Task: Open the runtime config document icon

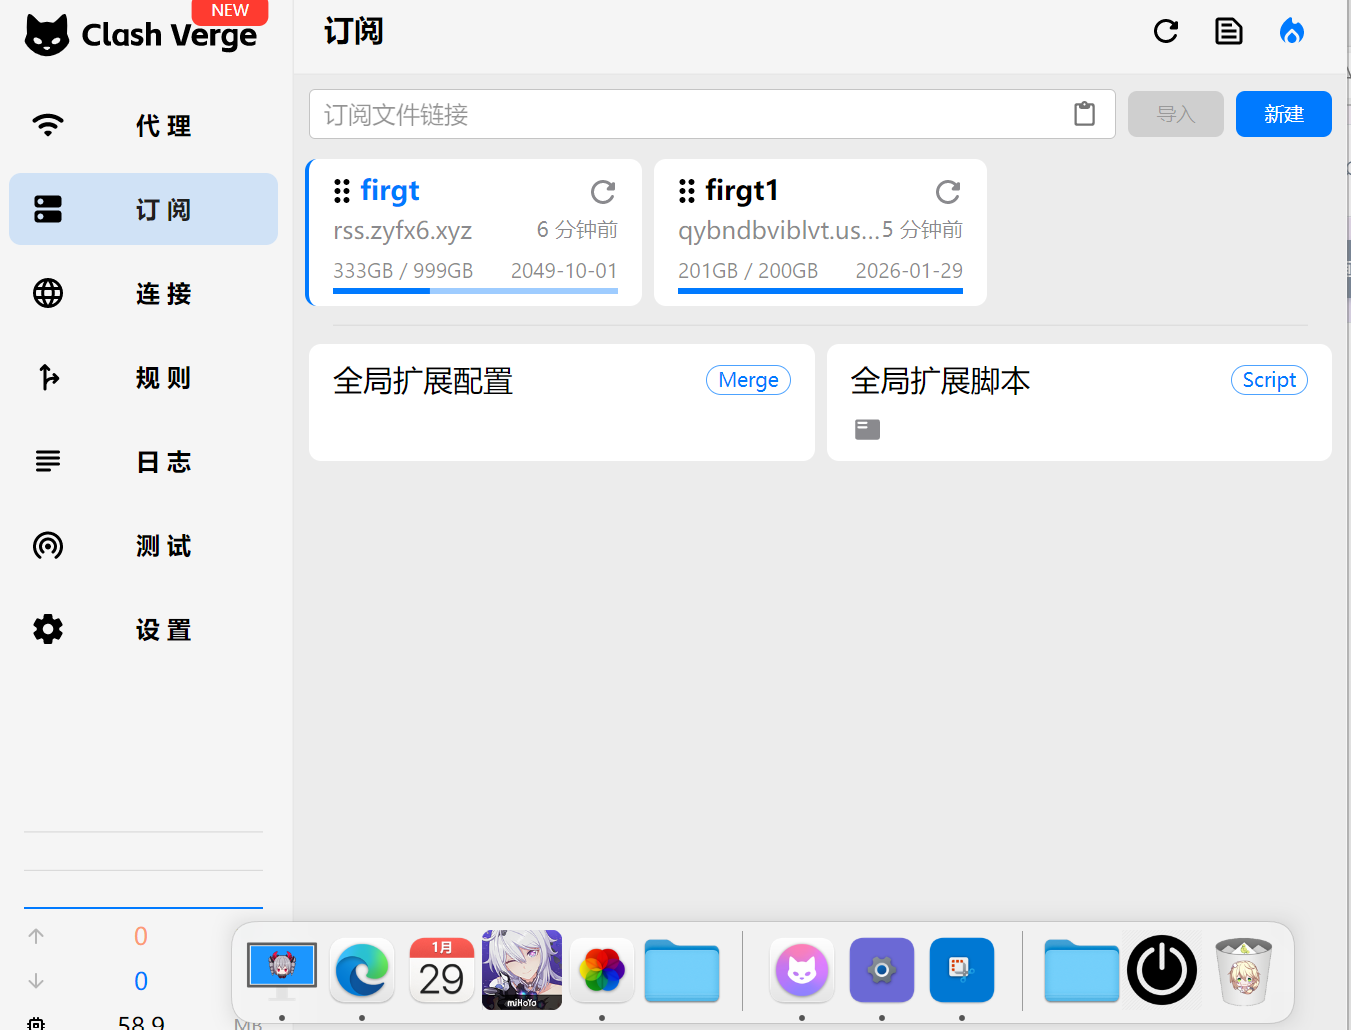Action: (x=1228, y=32)
